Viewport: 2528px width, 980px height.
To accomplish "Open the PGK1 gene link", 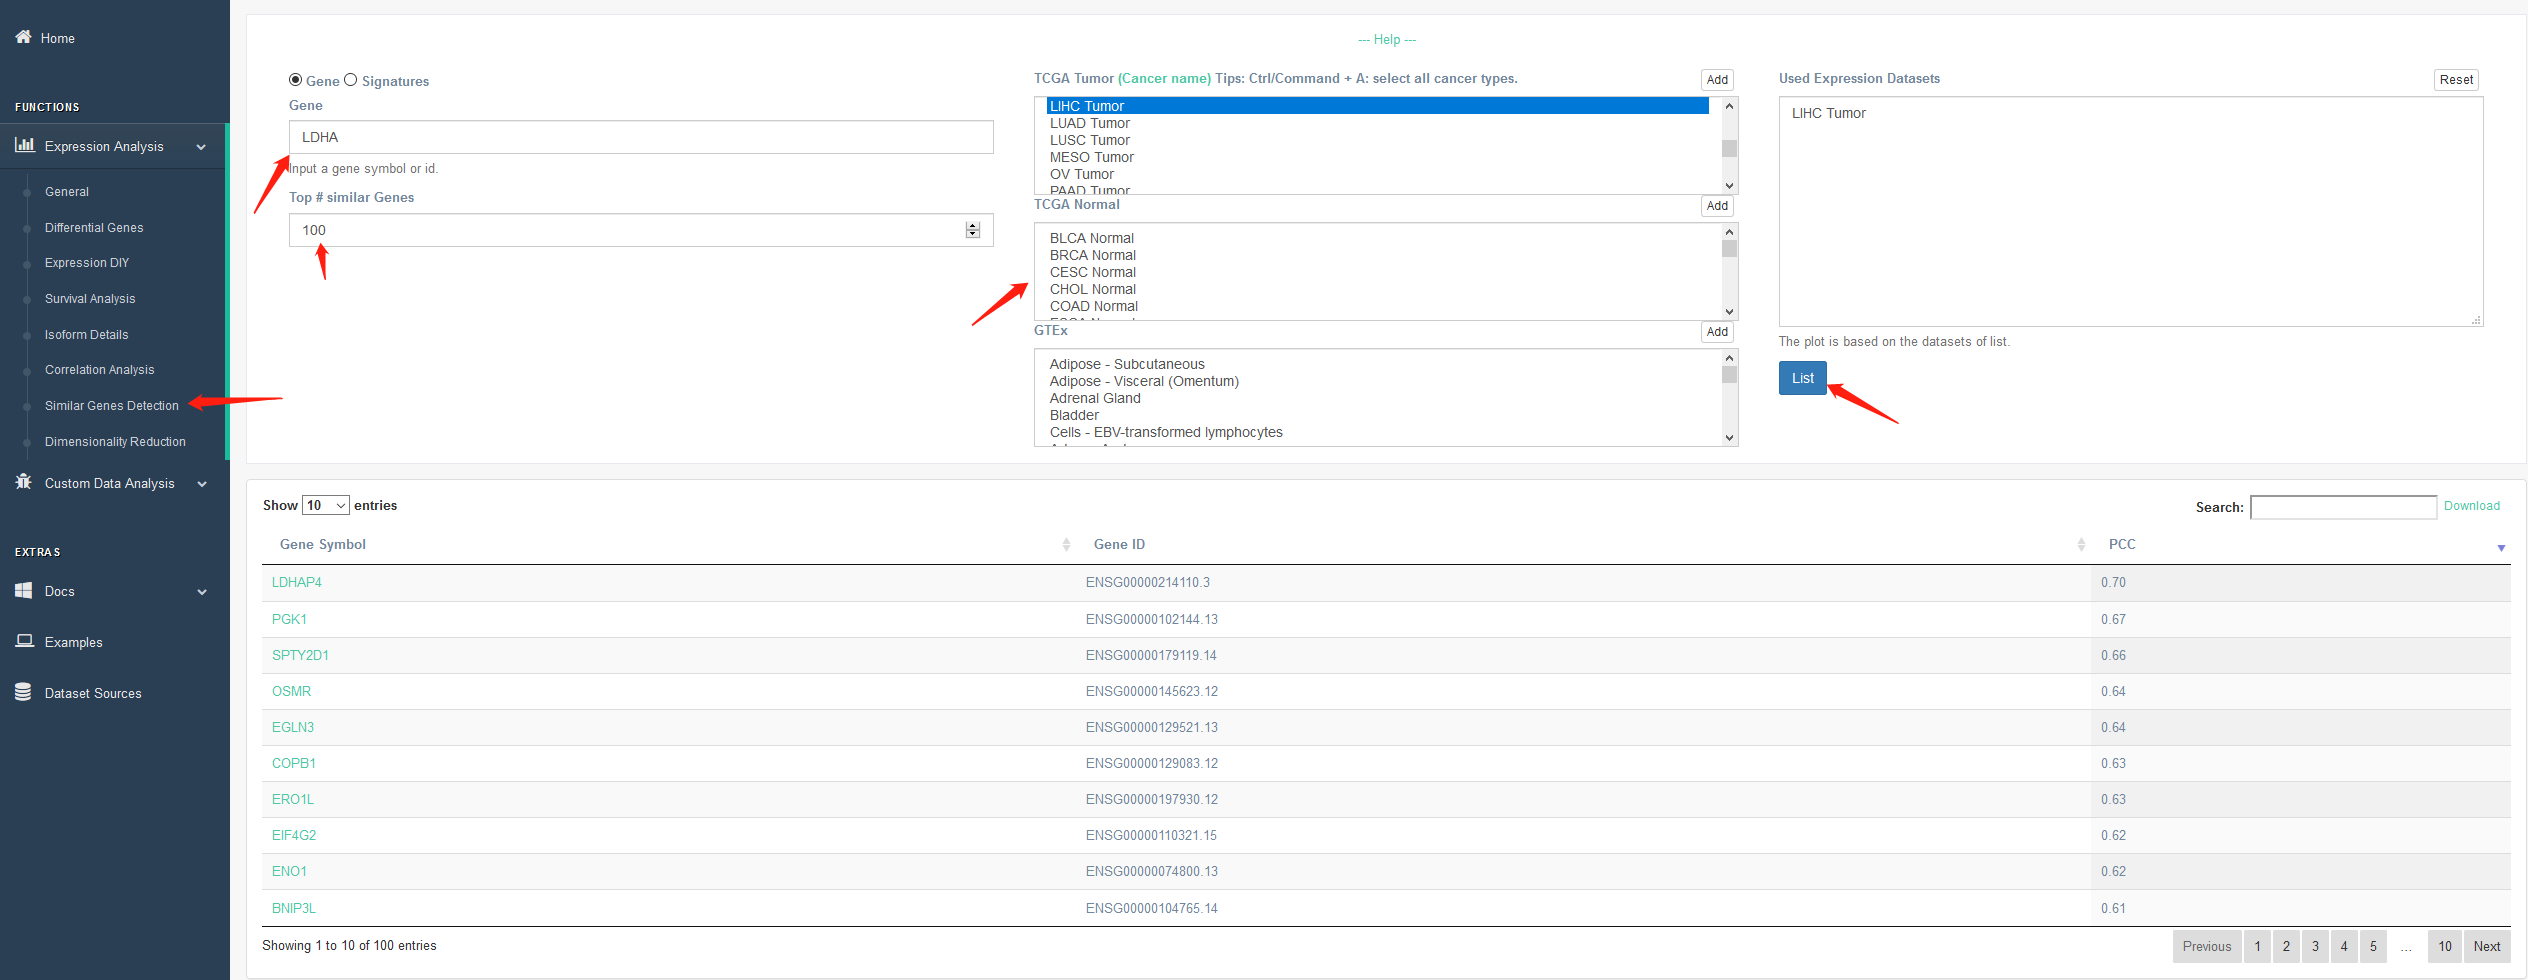I will point(289,619).
